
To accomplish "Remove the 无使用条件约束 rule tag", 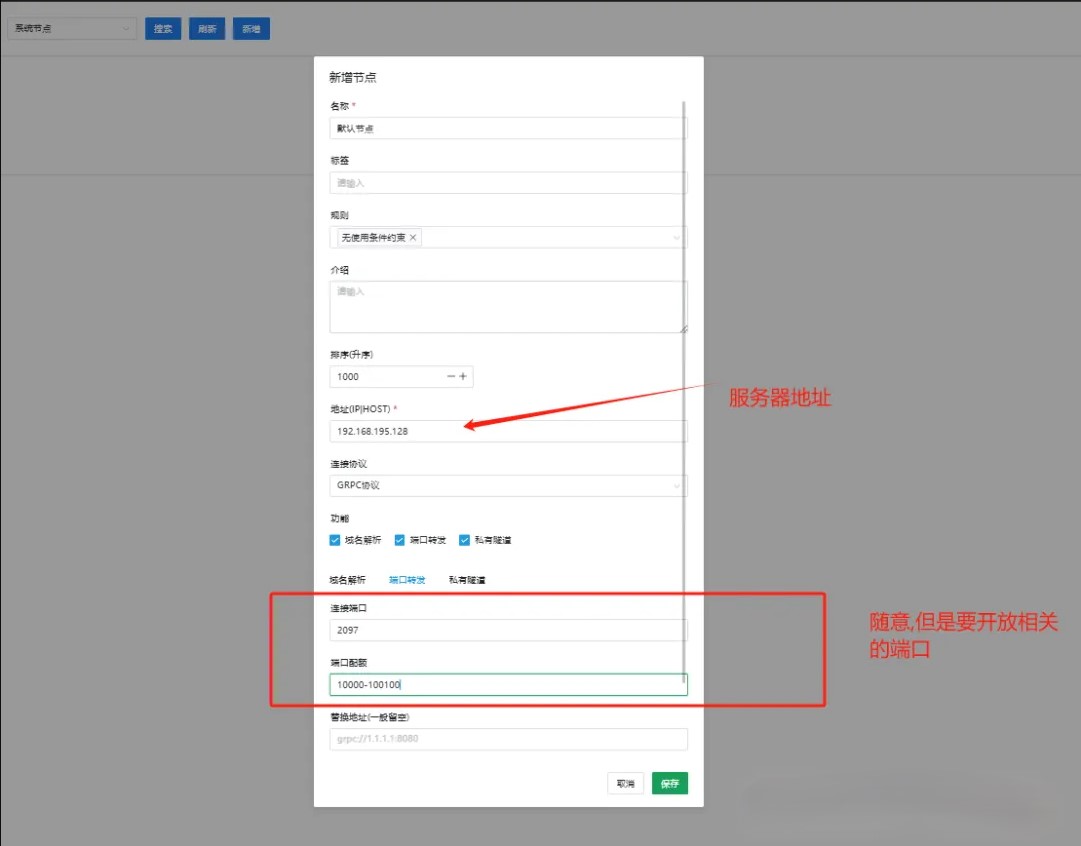I will tap(413, 238).
